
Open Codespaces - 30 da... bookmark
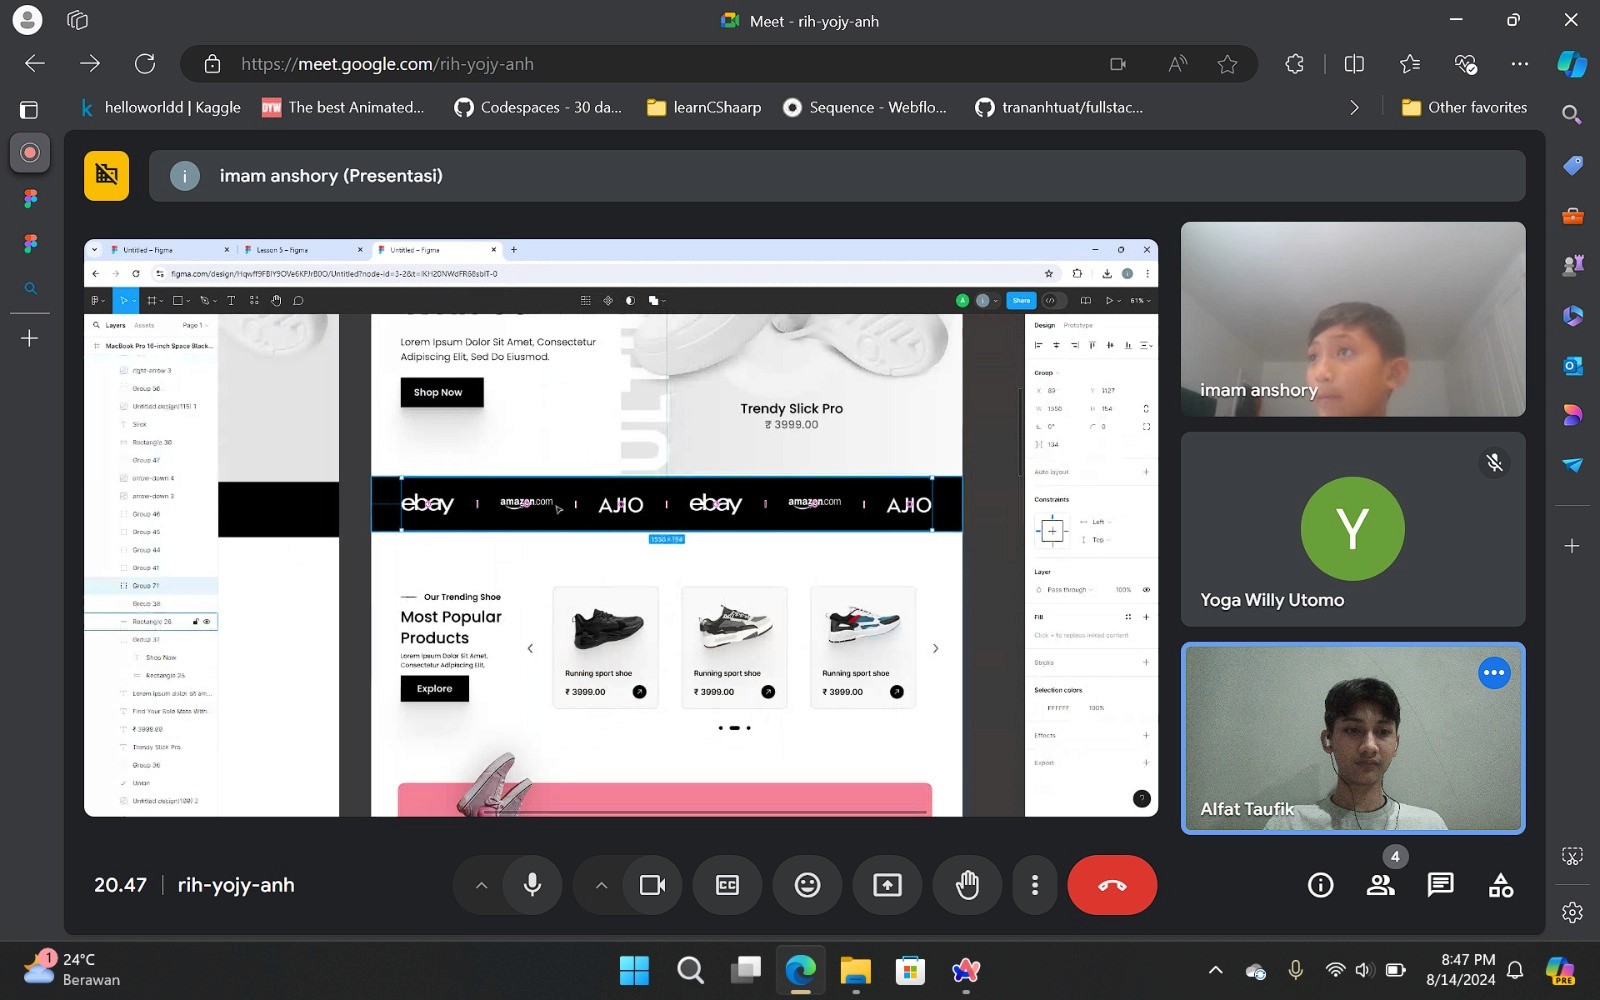point(538,107)
